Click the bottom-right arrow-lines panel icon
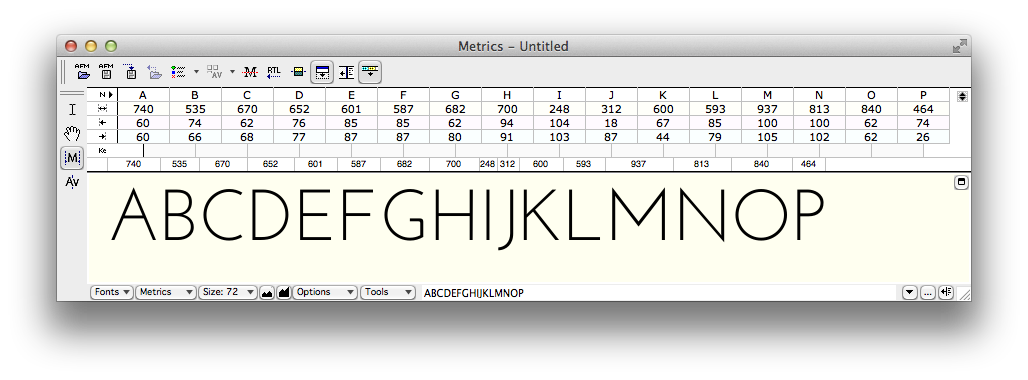The image size is (1028, 380). [946, 293]
